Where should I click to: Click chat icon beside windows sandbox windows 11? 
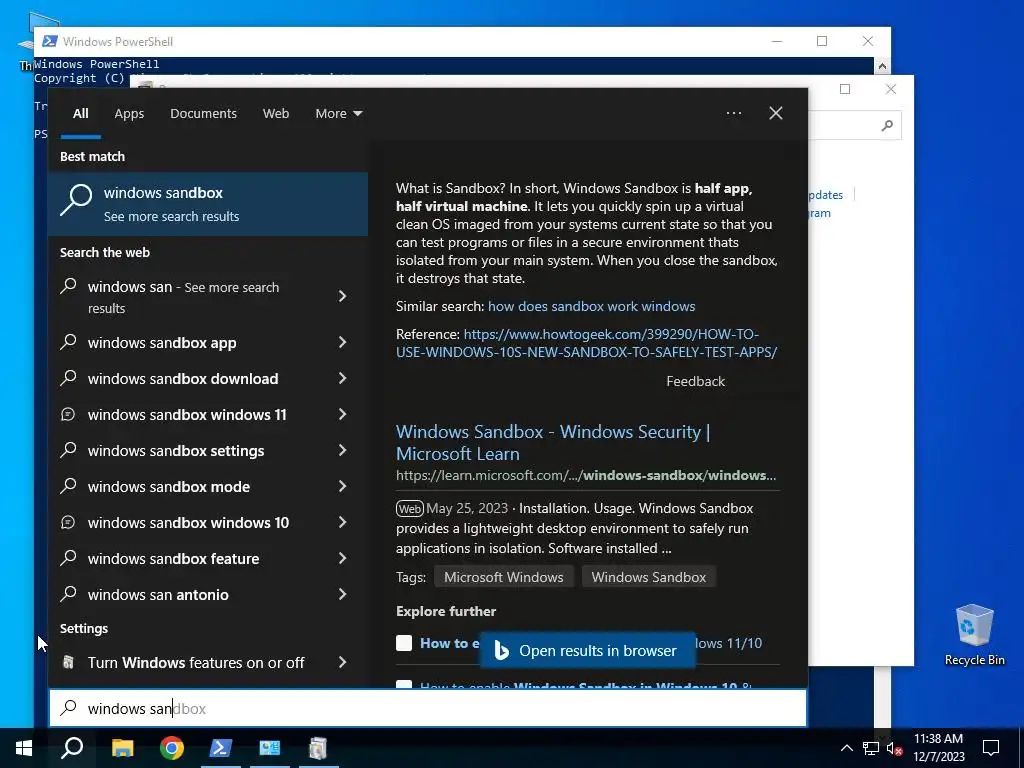tap(68, 414)
